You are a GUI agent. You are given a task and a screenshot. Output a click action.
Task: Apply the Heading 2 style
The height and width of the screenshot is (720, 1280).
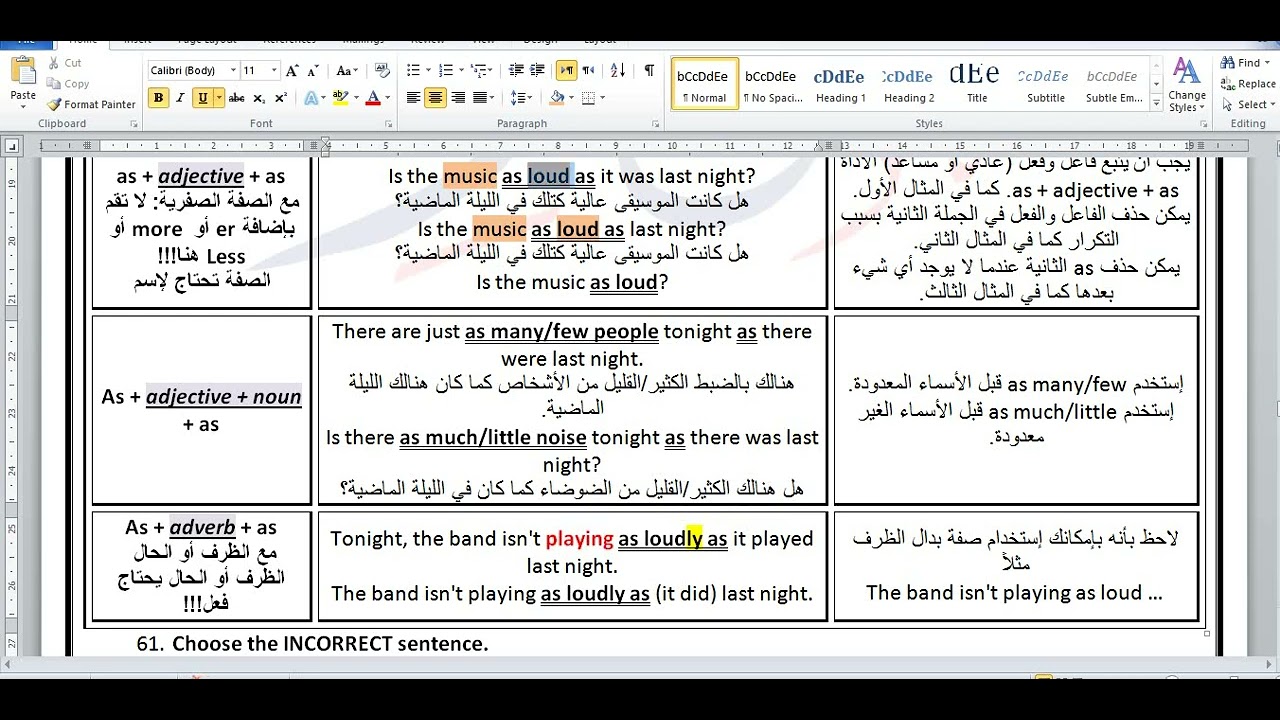click(909, 84)
